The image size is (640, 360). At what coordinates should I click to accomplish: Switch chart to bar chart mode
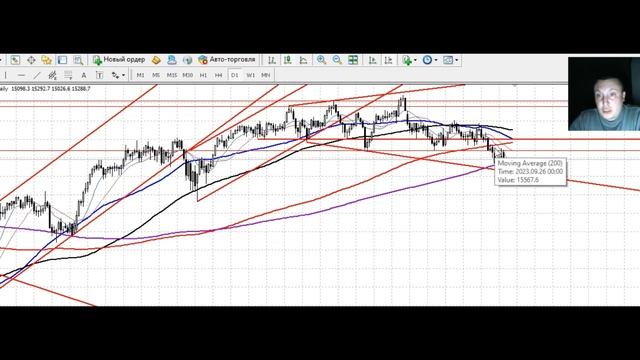pos(272,60)
